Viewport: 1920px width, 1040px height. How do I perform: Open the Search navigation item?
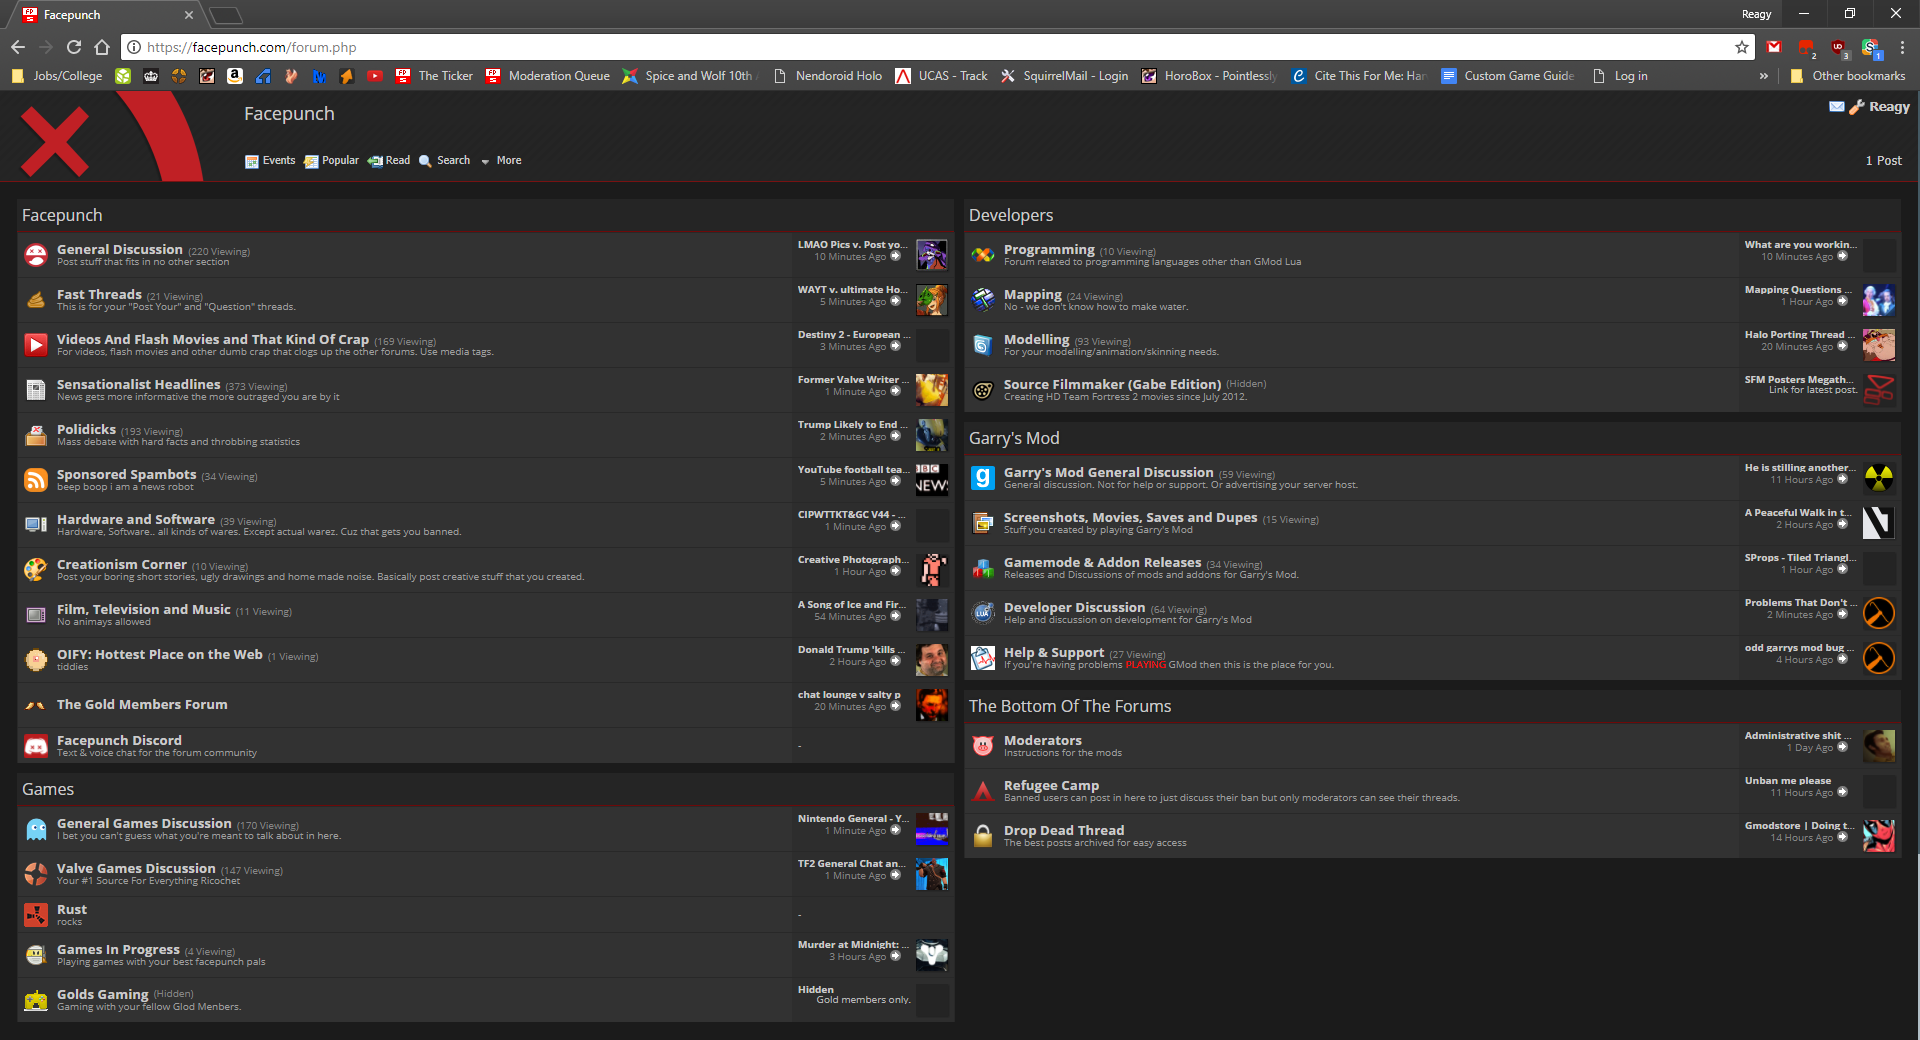coord(445,161)
